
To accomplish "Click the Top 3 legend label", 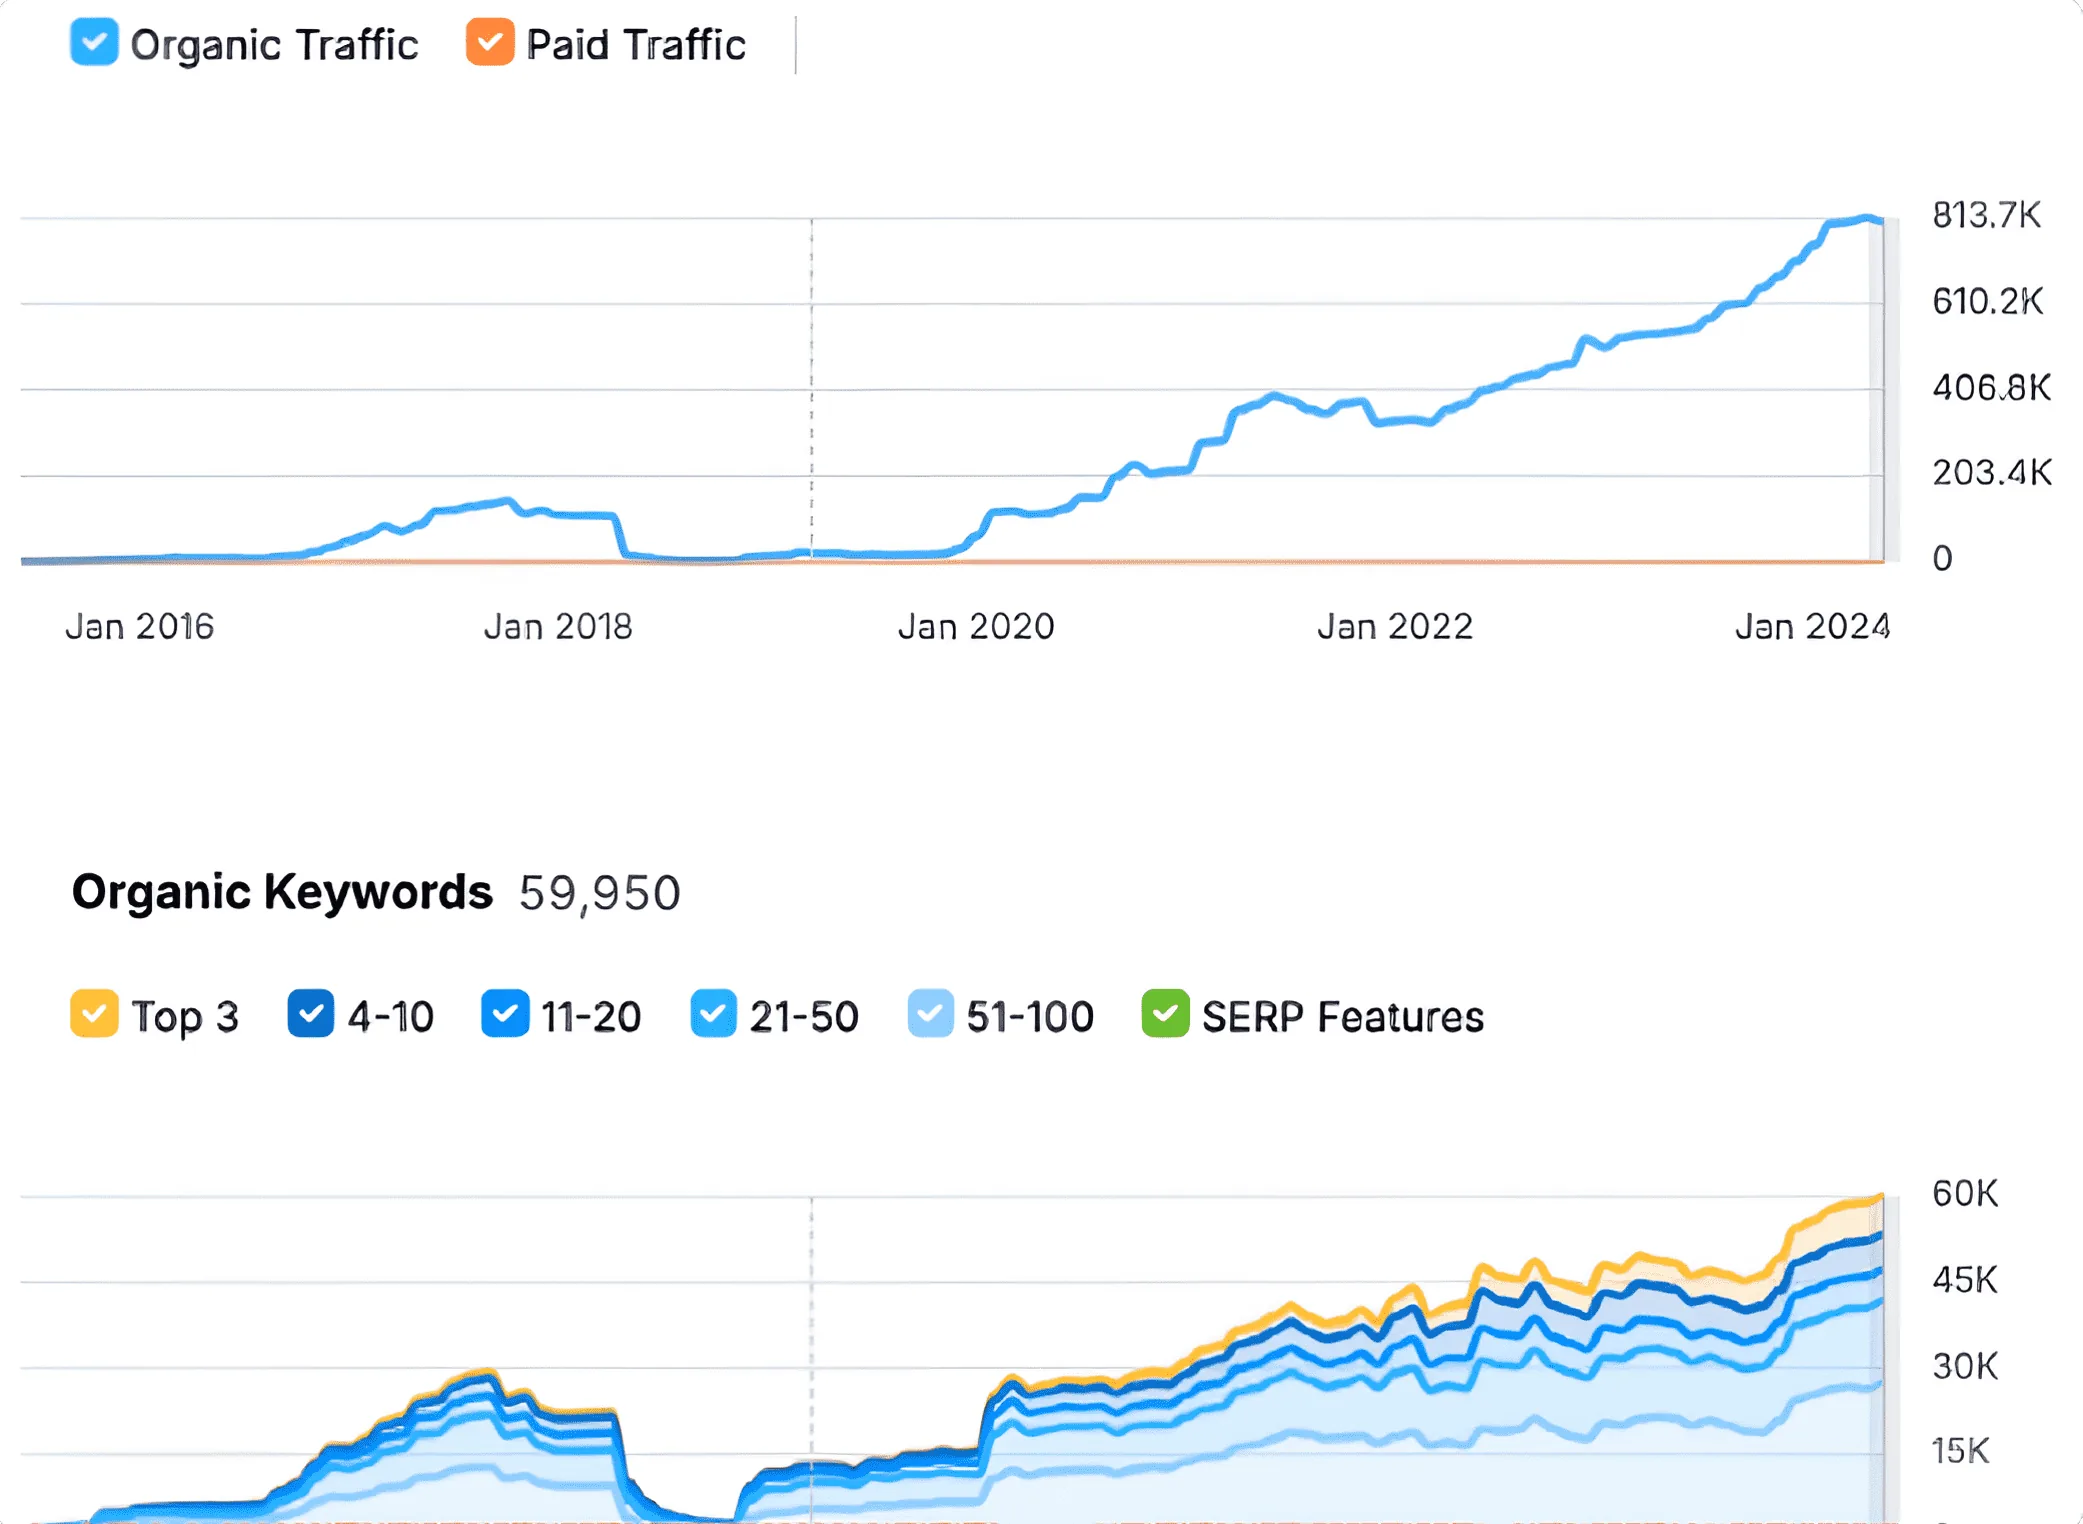I will pyautogui.click(x=185, y=1017).
